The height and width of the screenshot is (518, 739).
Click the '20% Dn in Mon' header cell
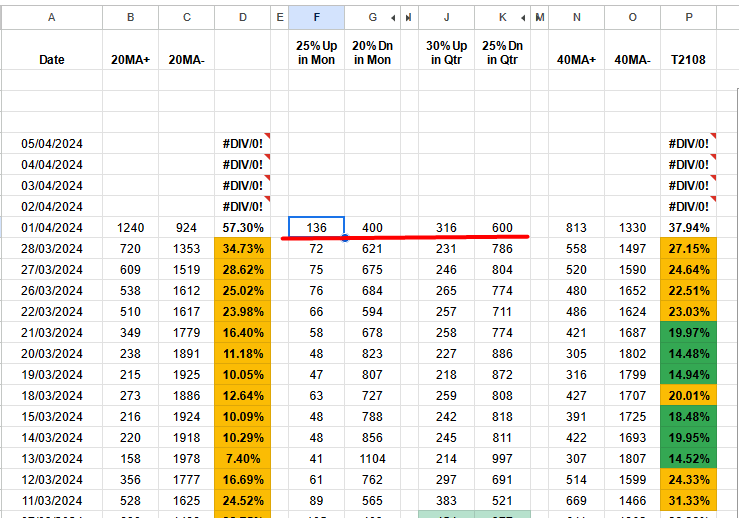pos(372,50)
